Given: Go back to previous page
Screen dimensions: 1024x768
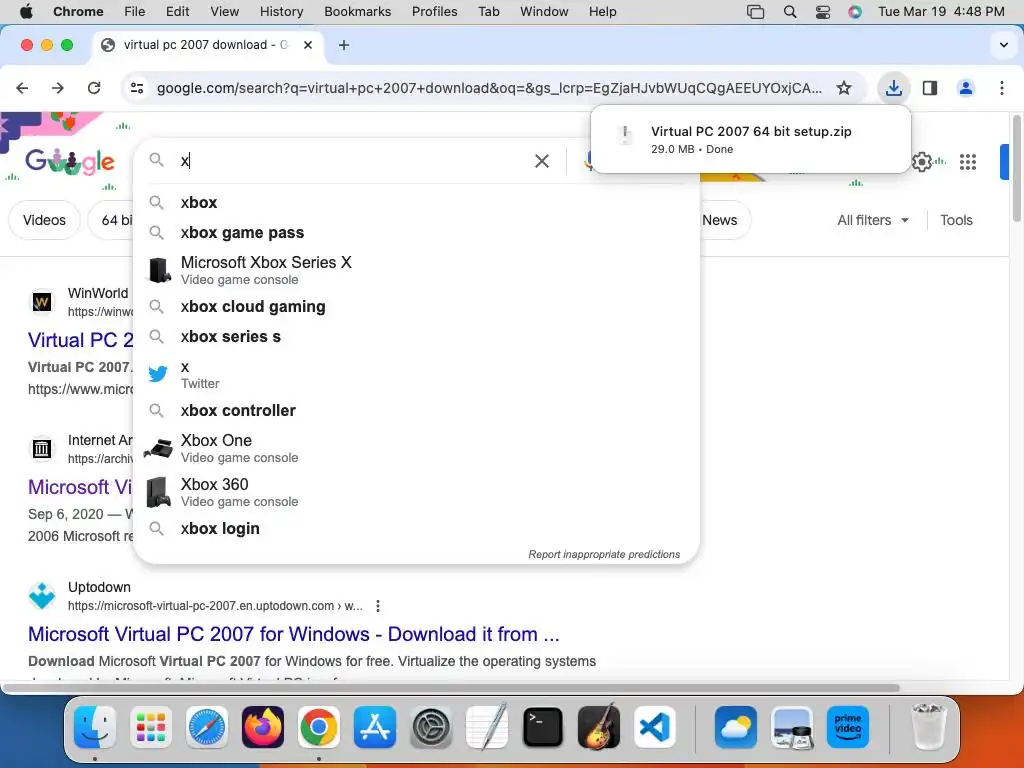Looking at the screenshot, I should point(22,88).
